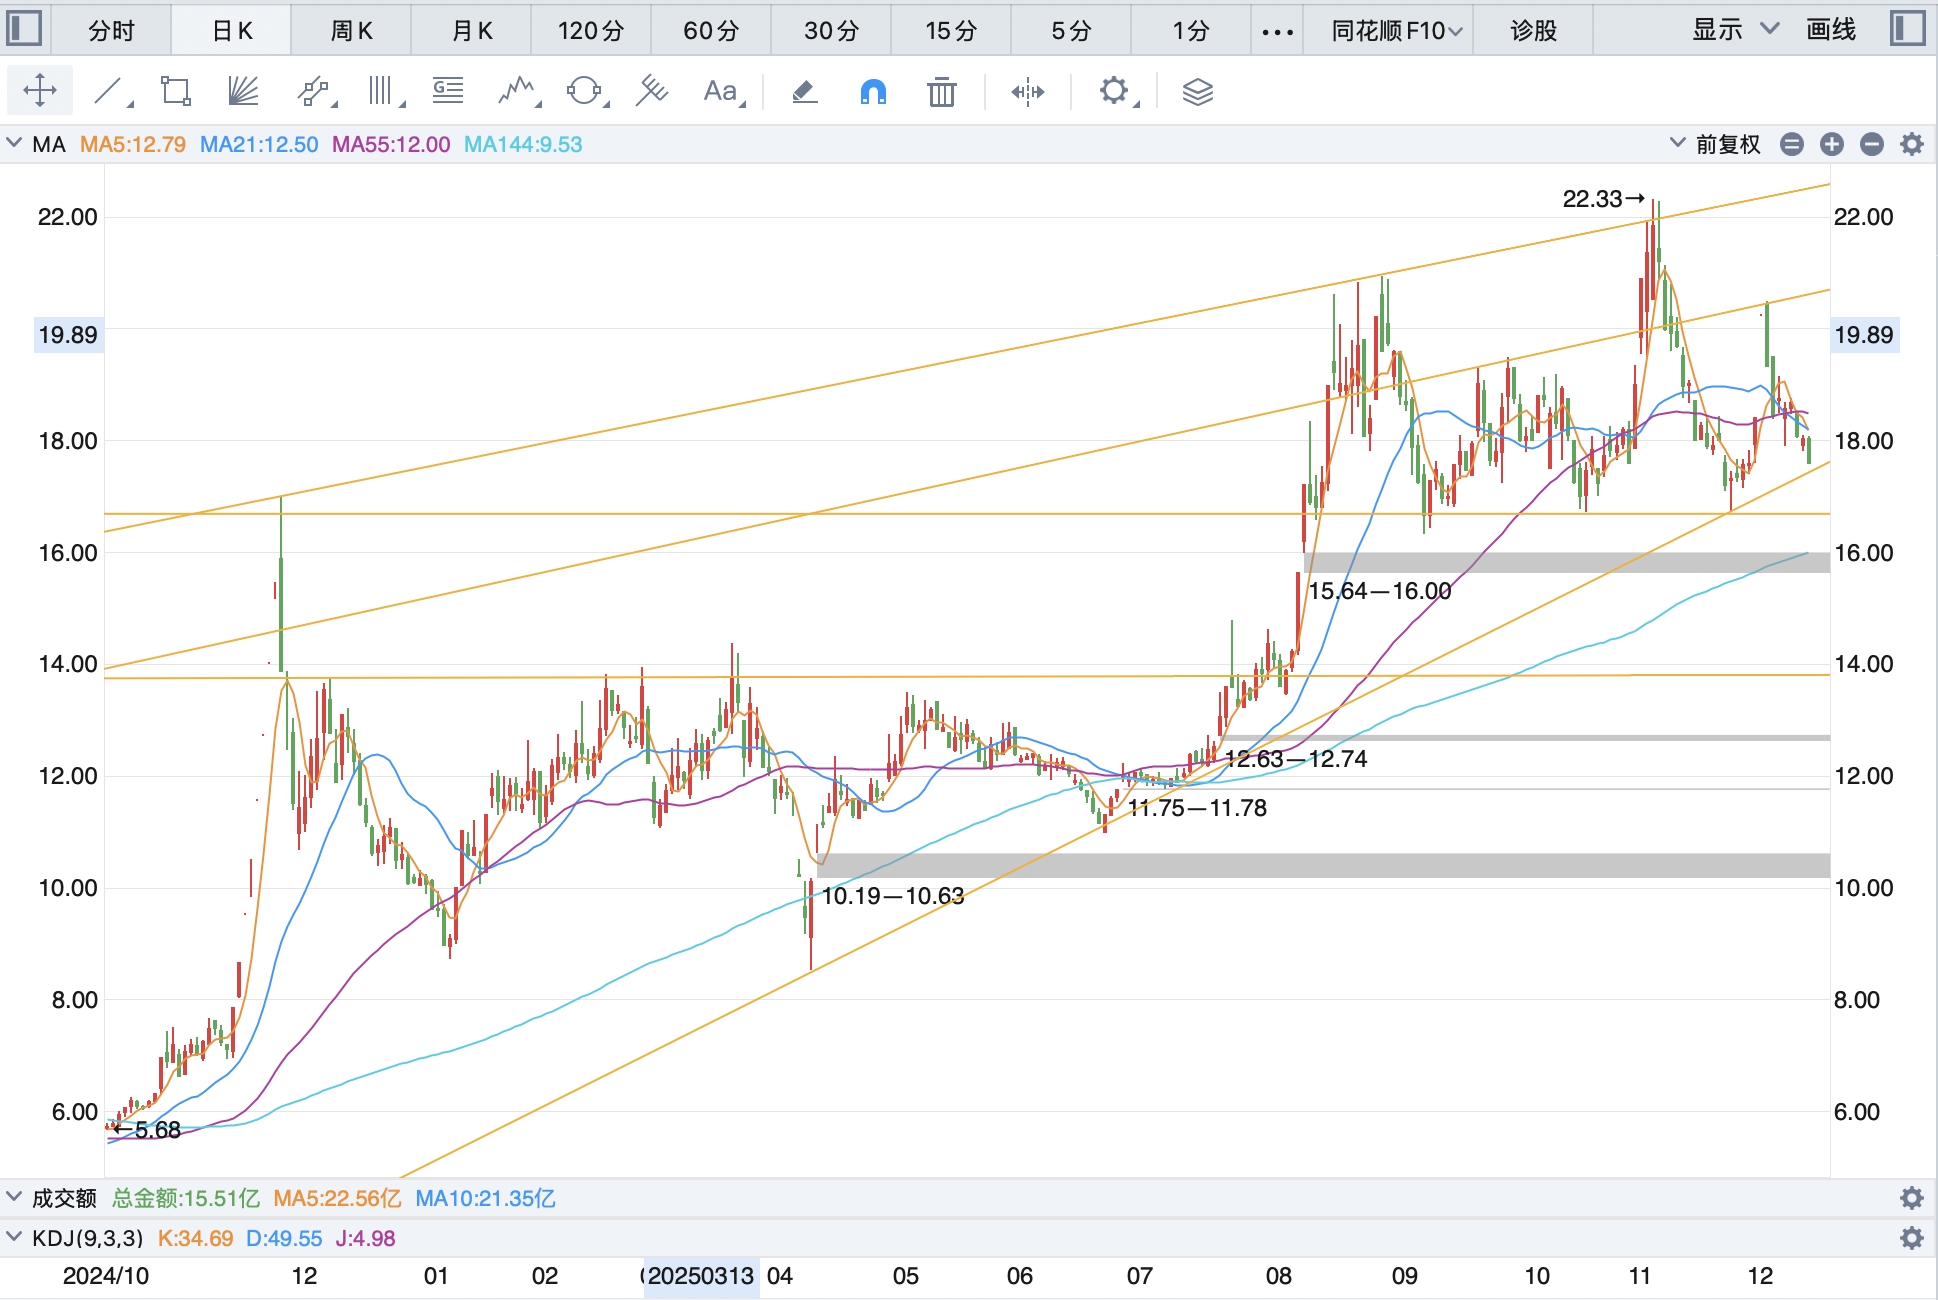Click the 画线 drawing button

click(x=1831, y=30)
